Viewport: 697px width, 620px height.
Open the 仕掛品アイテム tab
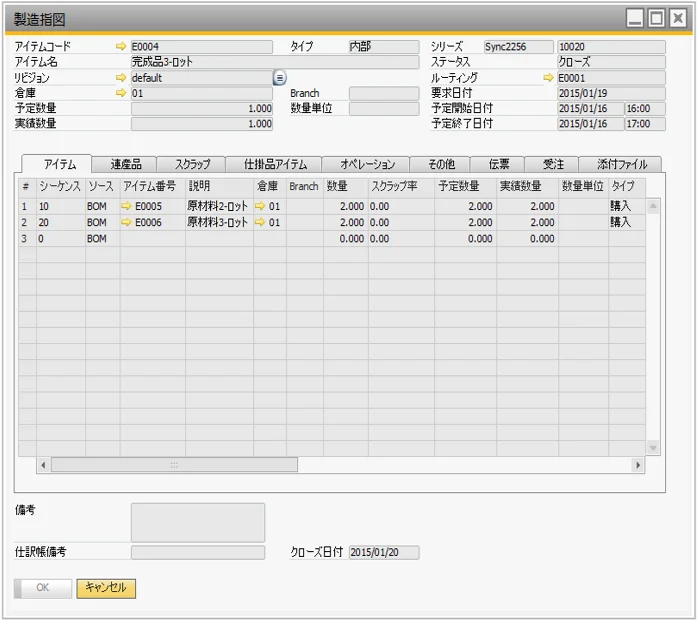pos(274,164)
